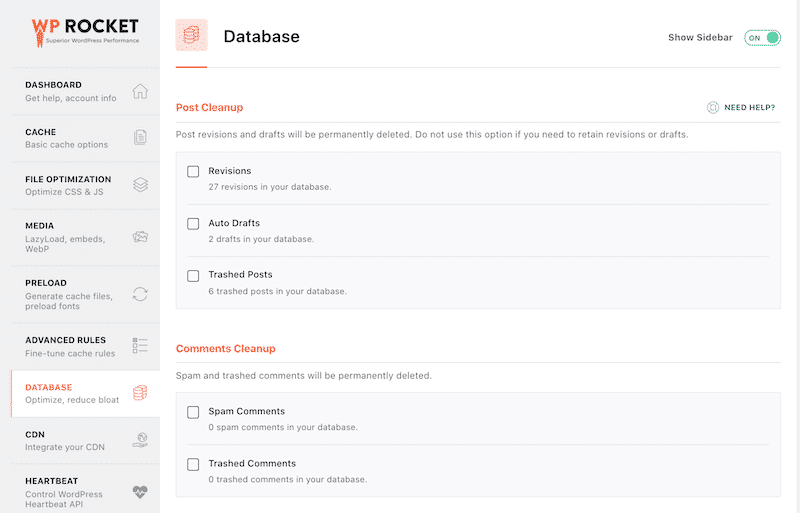
Task: Click the Dashboard house icon
Action: (140, 91)
